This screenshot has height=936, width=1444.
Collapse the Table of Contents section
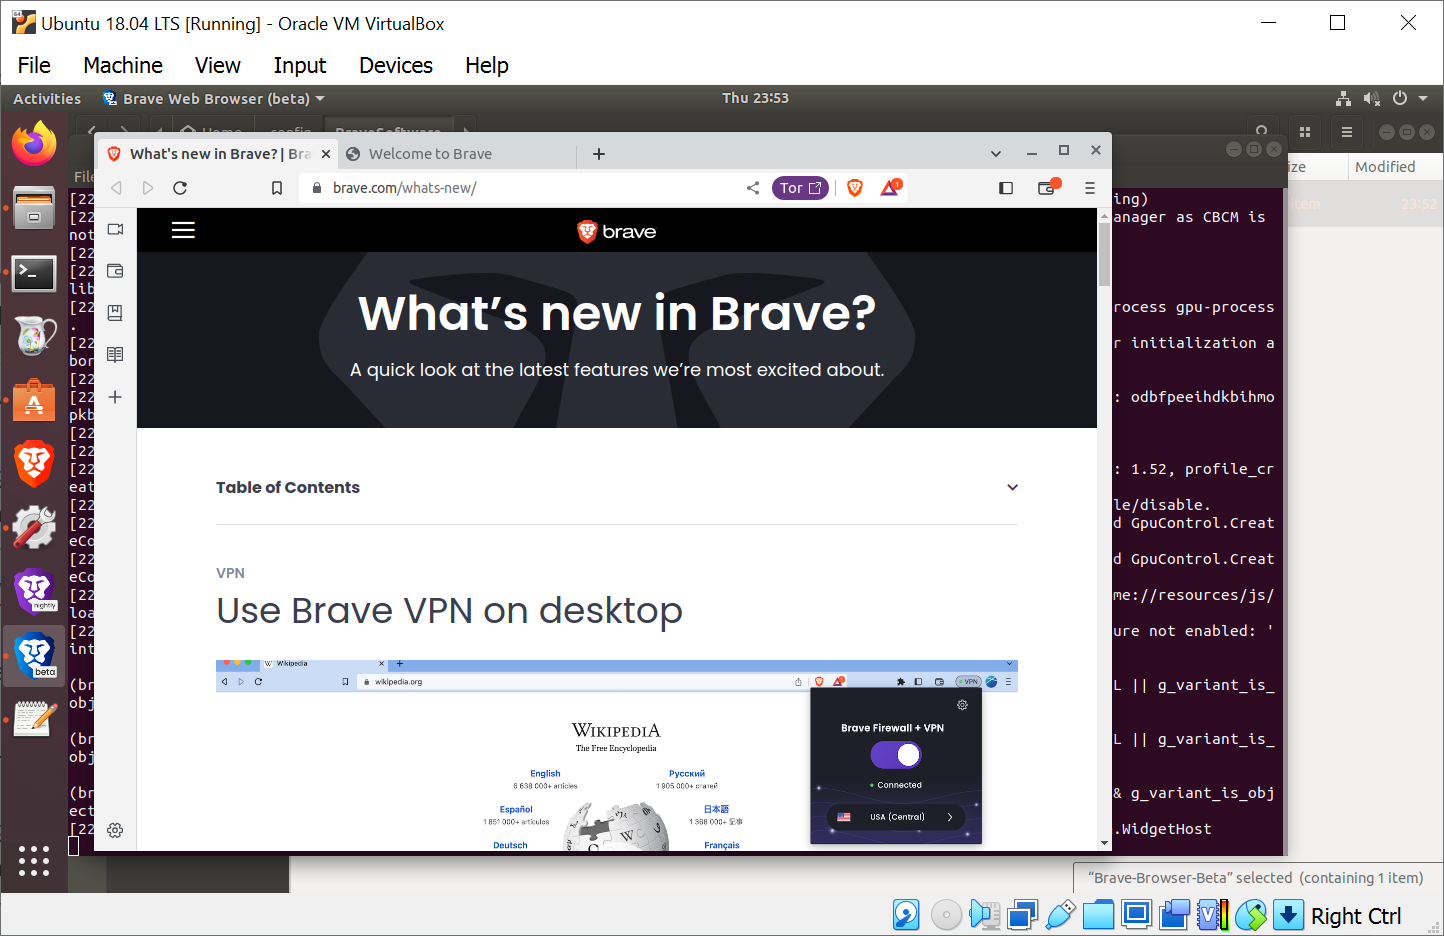pos(1012,487)
